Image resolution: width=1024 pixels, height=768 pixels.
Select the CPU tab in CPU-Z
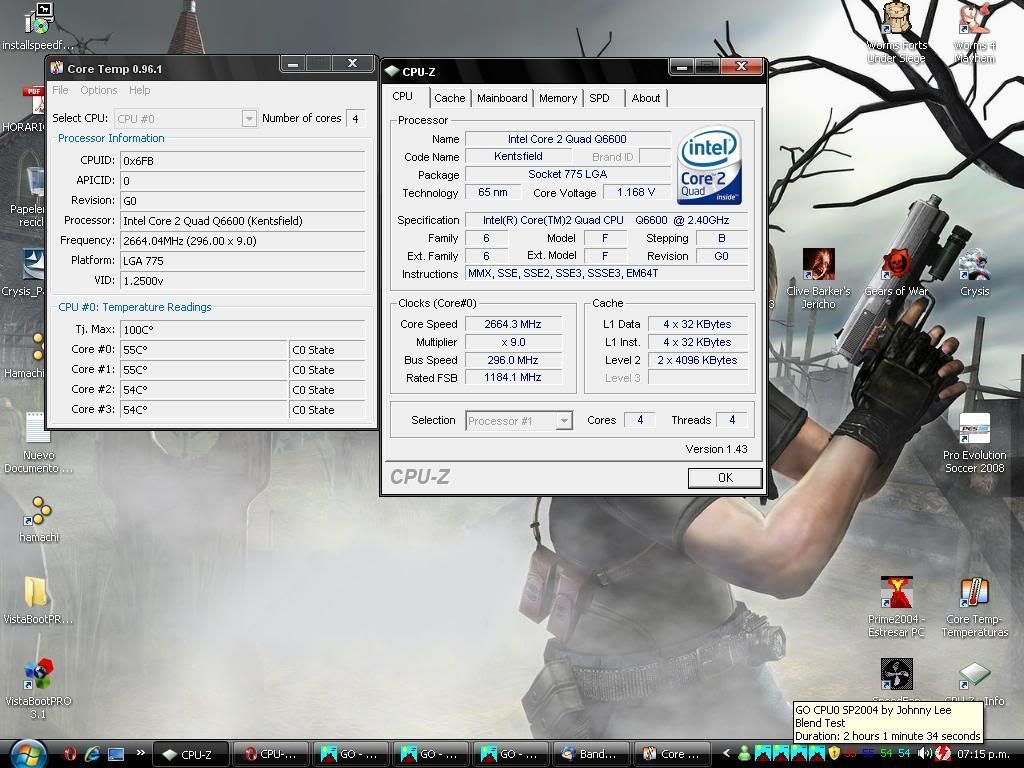tap(403, 97)
